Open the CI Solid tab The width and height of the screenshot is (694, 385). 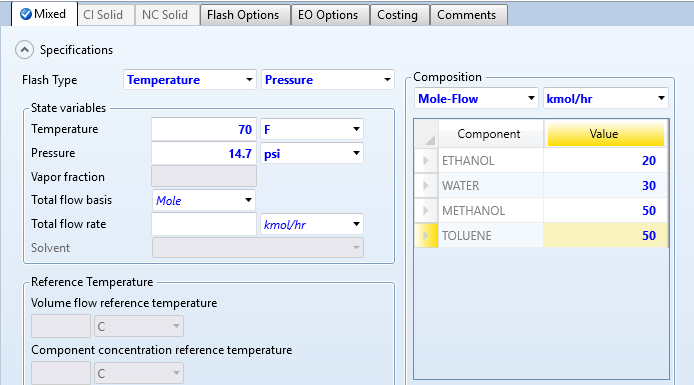click(x=106, y=15)
